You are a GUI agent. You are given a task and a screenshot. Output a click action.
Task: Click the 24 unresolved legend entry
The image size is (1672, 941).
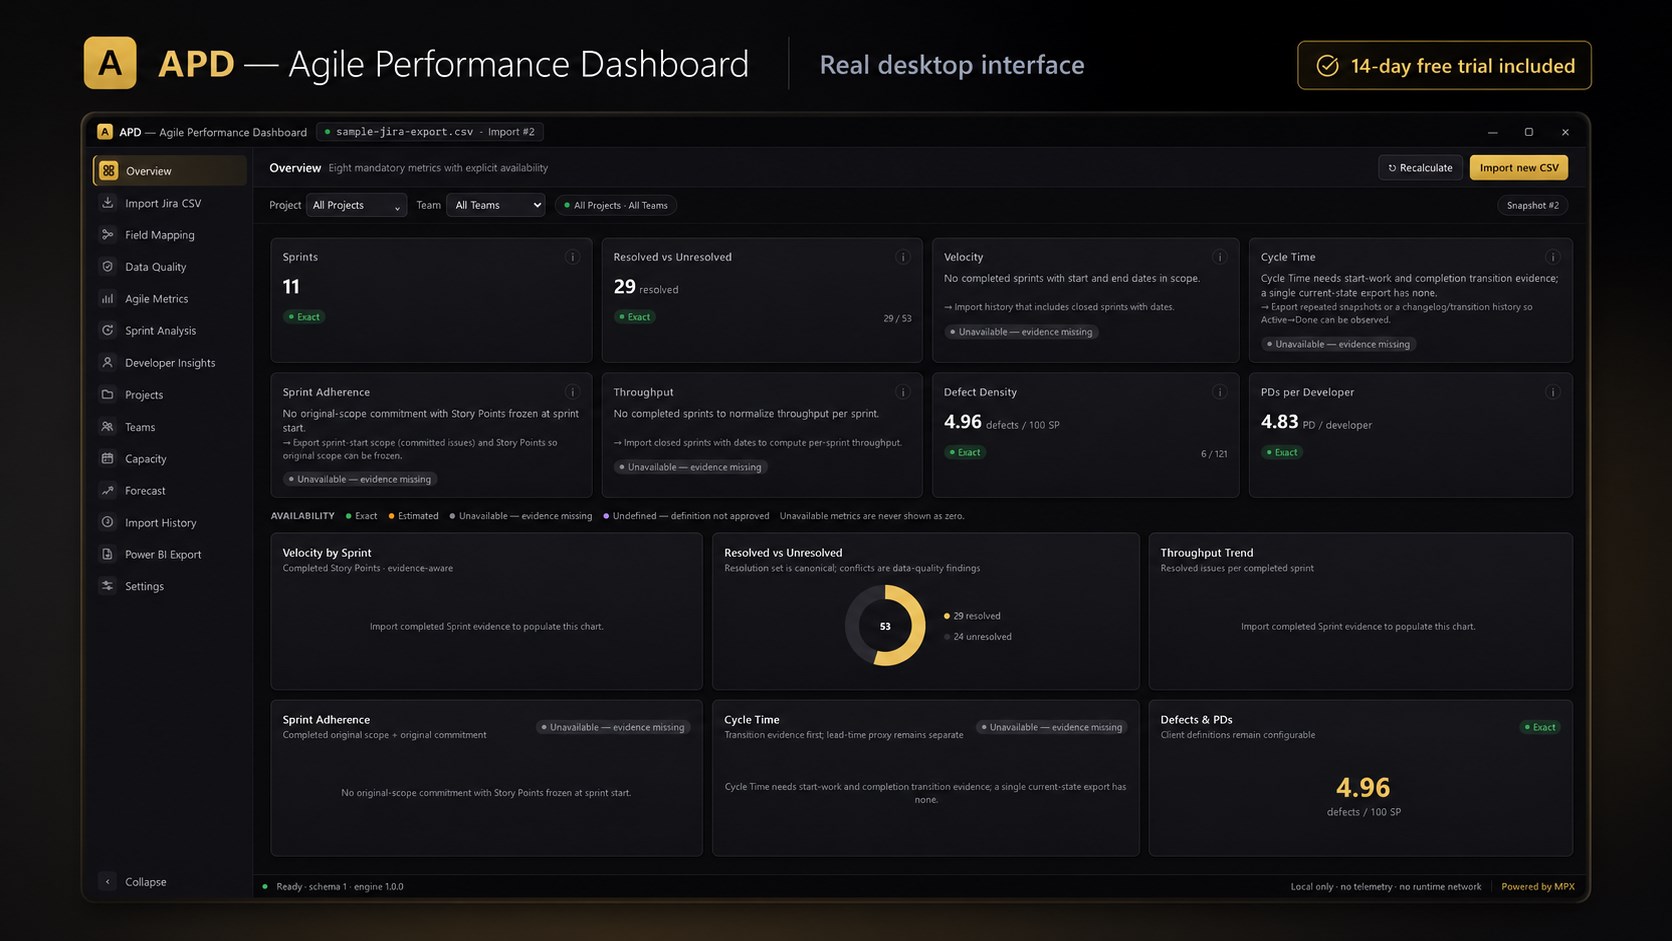[x=978, y=637]
